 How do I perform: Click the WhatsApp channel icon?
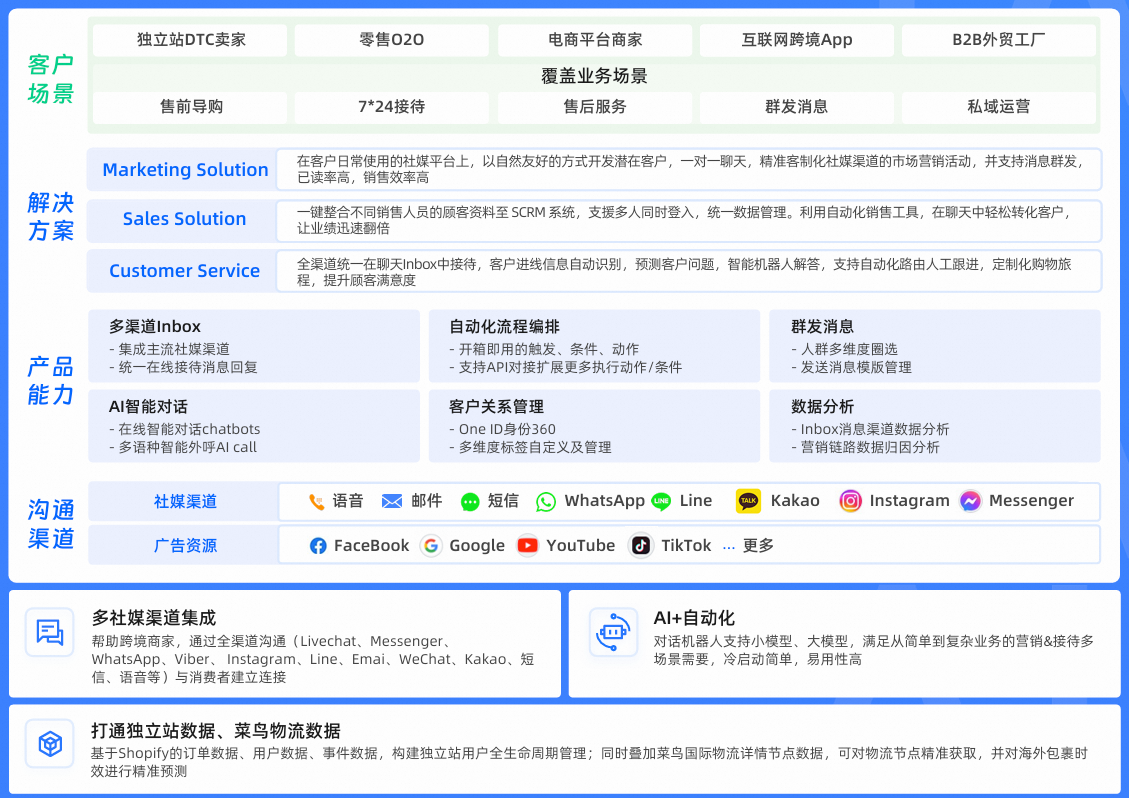(x=545, y=501)
